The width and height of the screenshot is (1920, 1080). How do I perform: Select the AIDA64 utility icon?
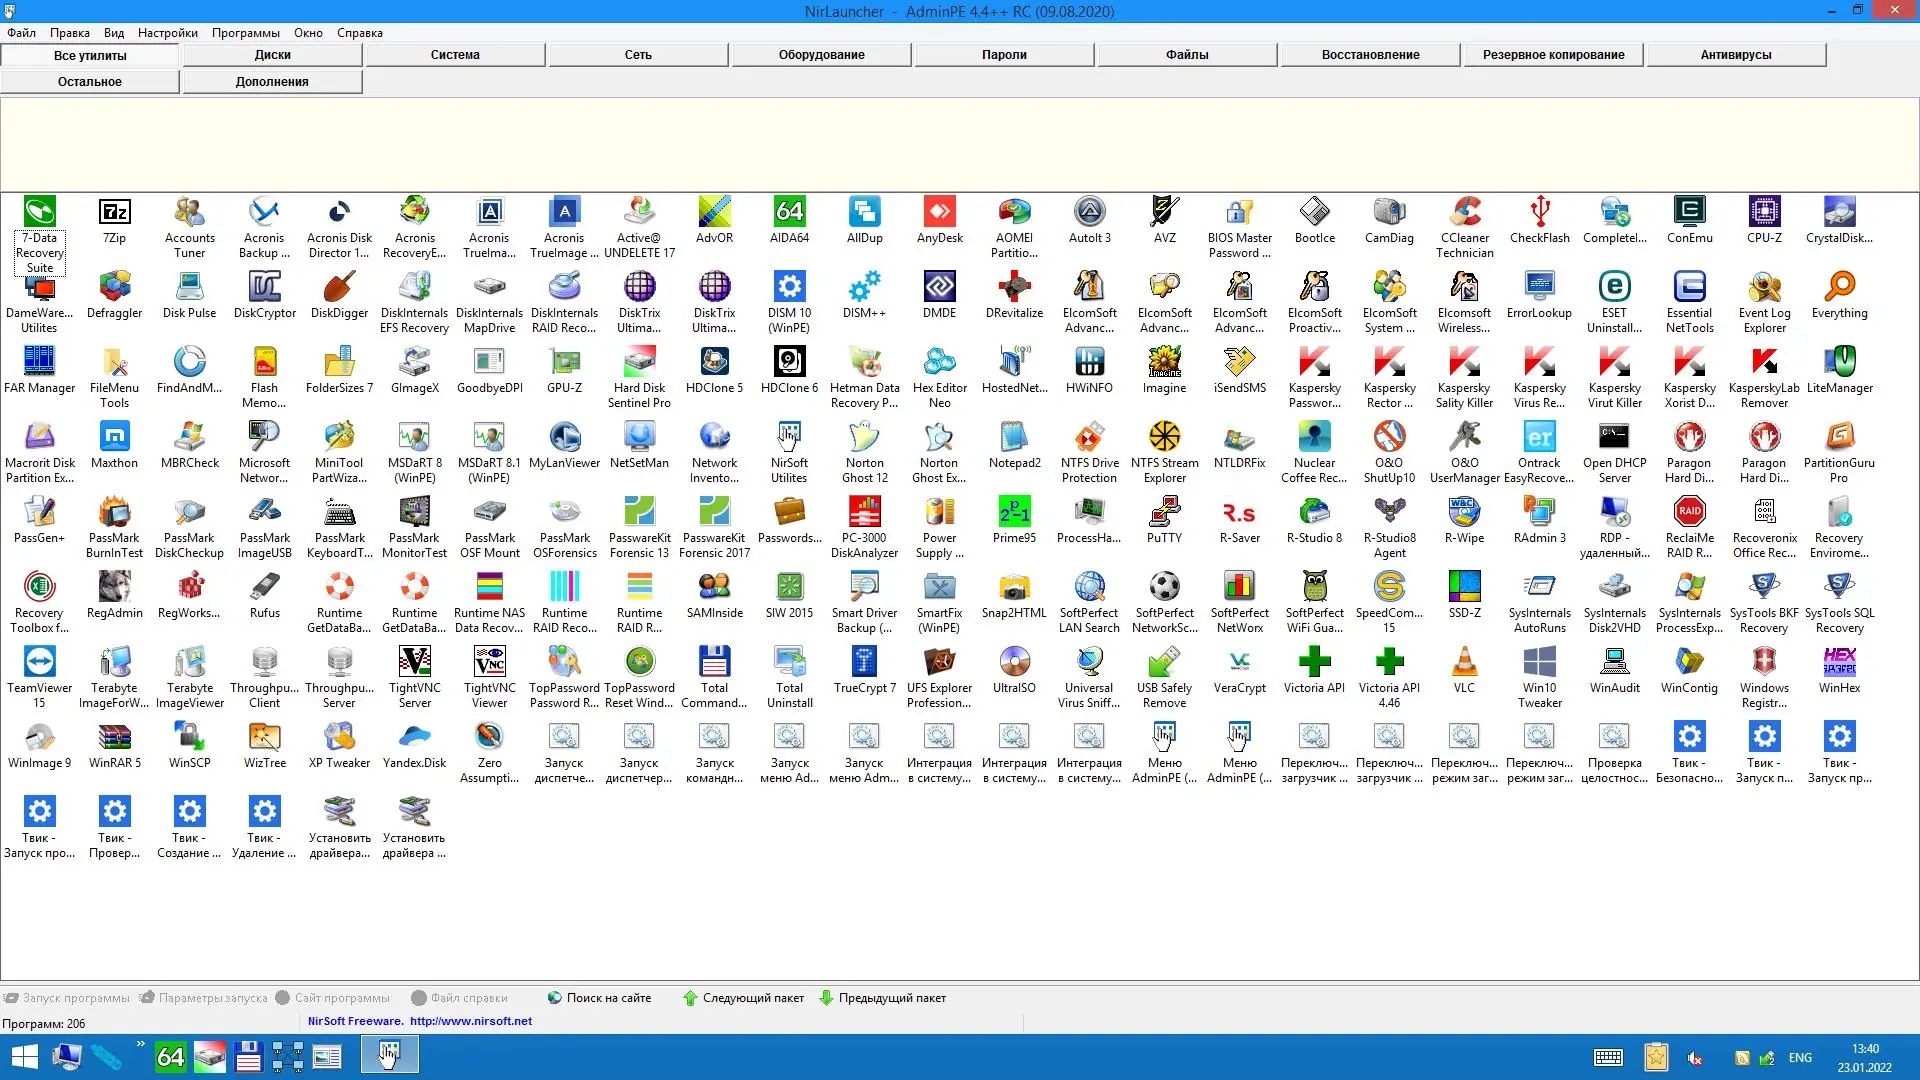click(x=789, y=213)
